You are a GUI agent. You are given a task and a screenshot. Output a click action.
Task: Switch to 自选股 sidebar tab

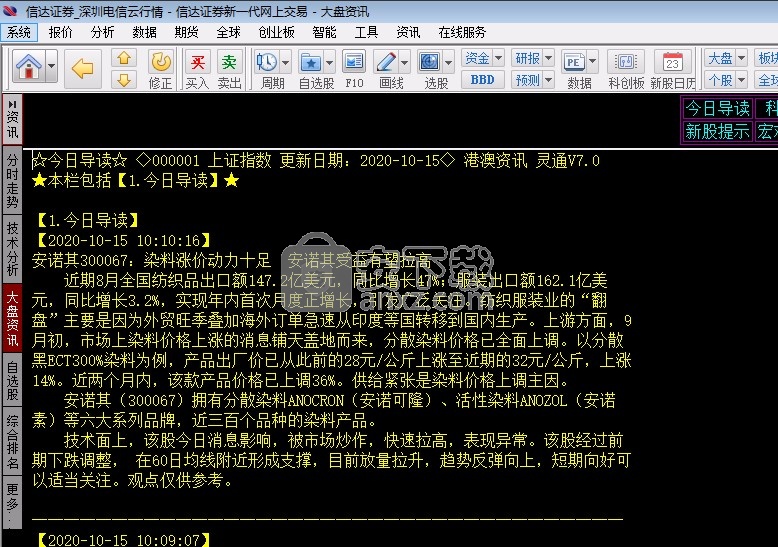click(12, 380)
